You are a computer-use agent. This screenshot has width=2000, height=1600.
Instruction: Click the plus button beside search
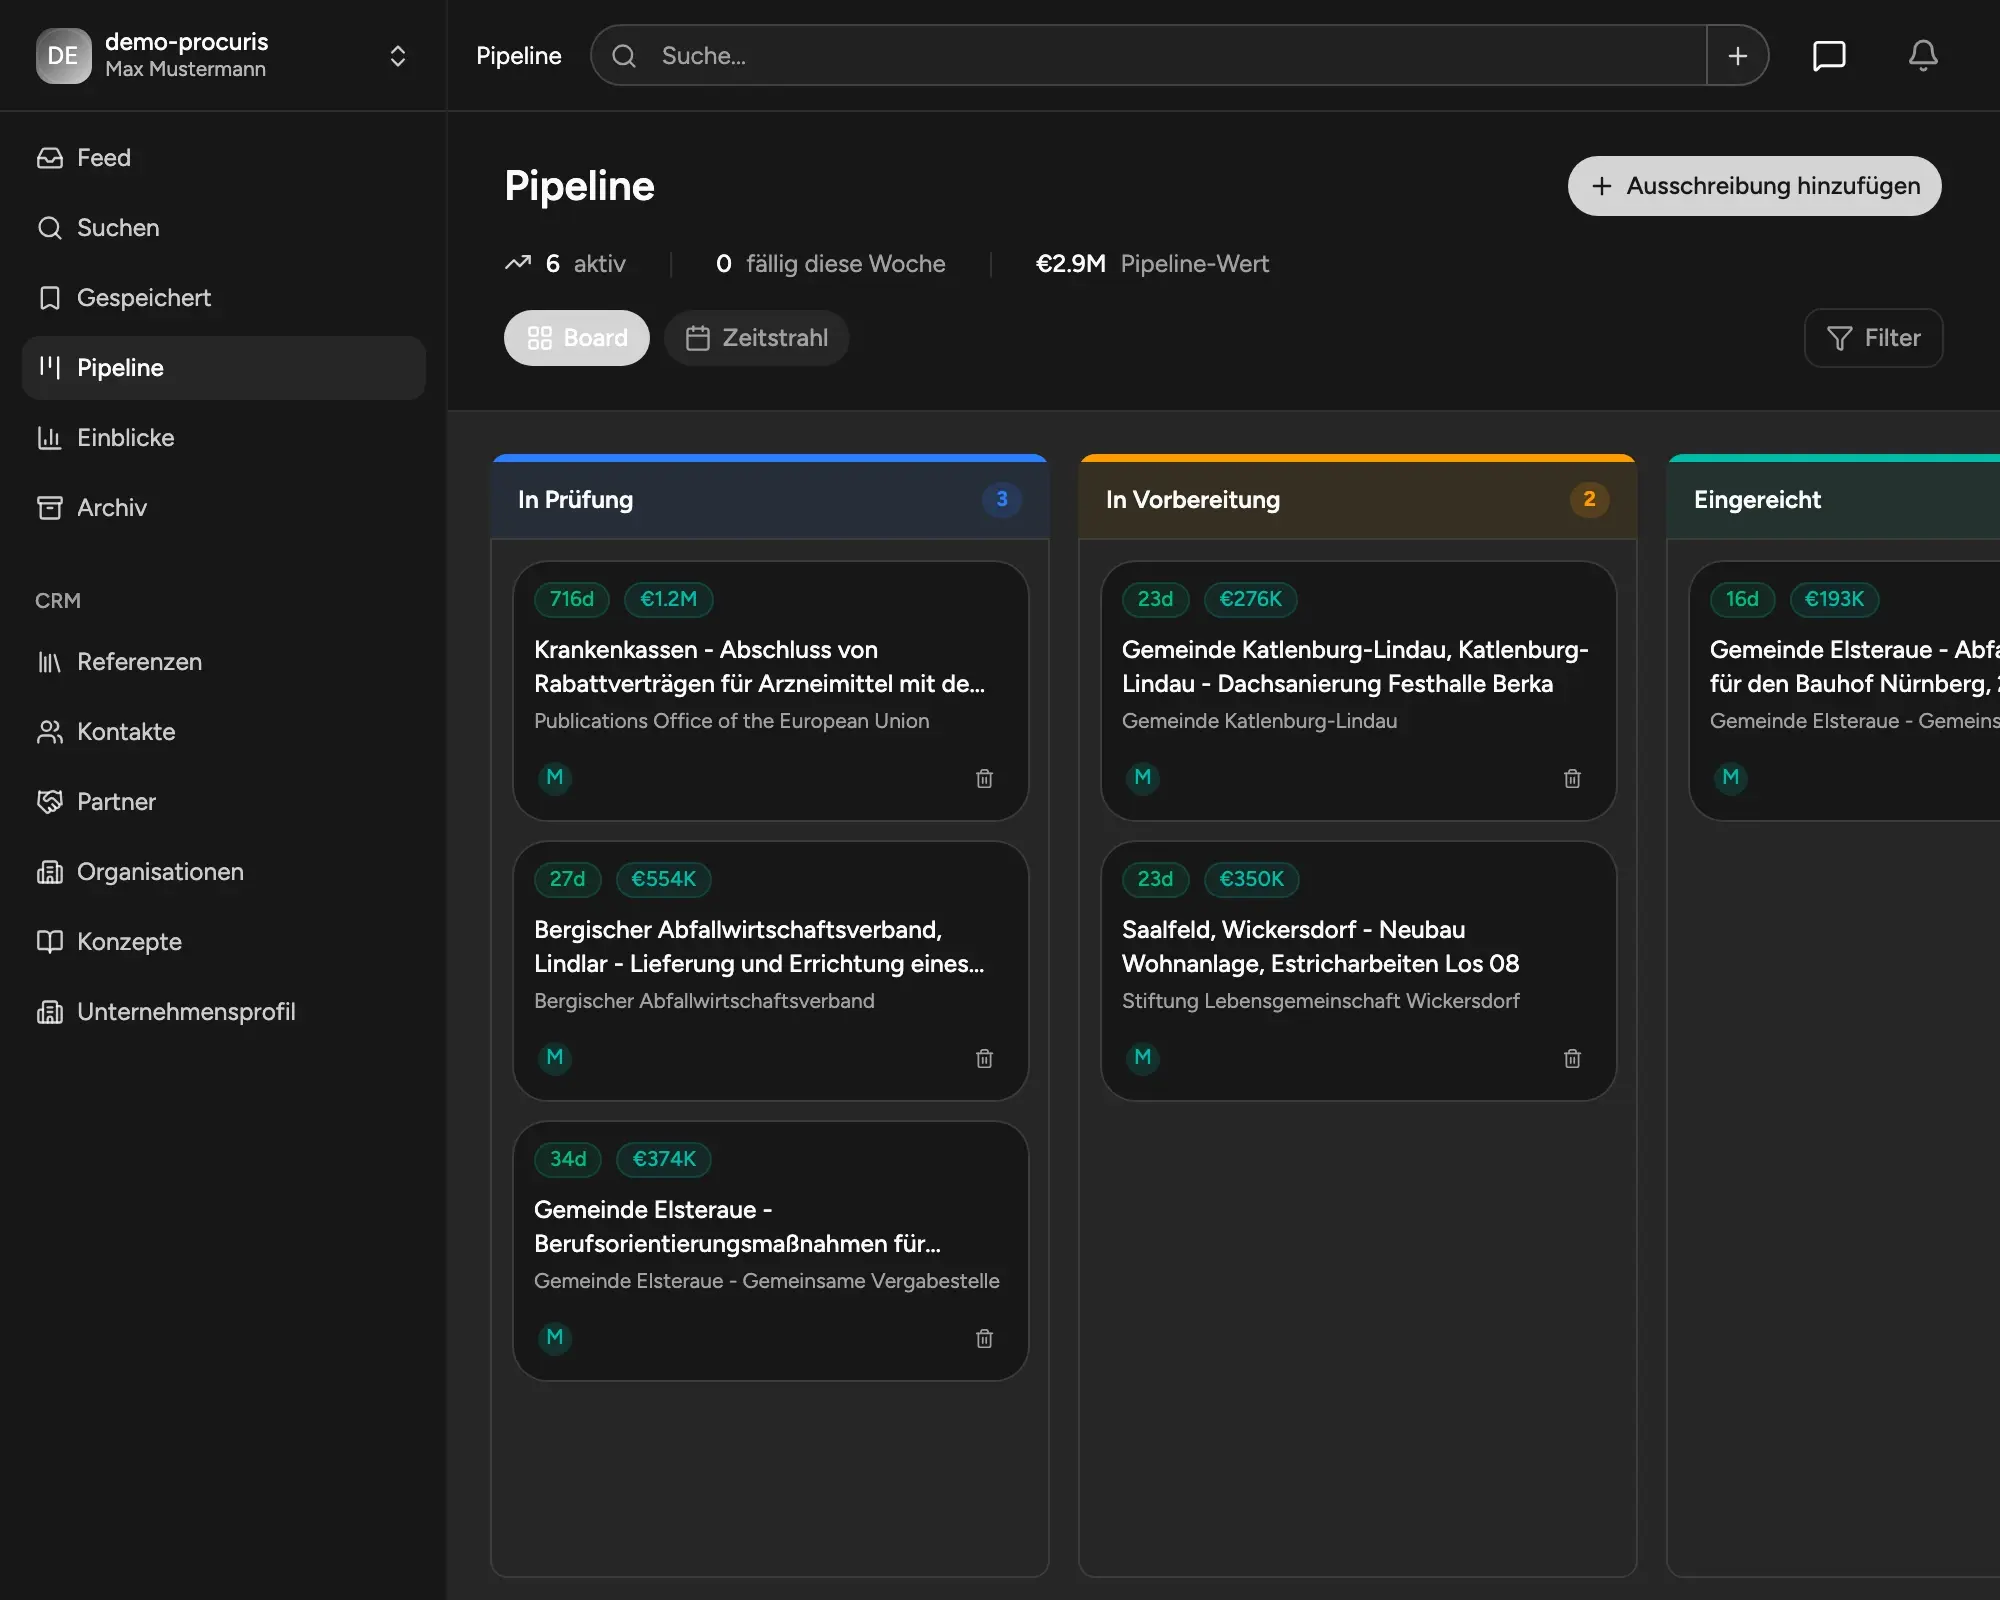(1738, 56)
